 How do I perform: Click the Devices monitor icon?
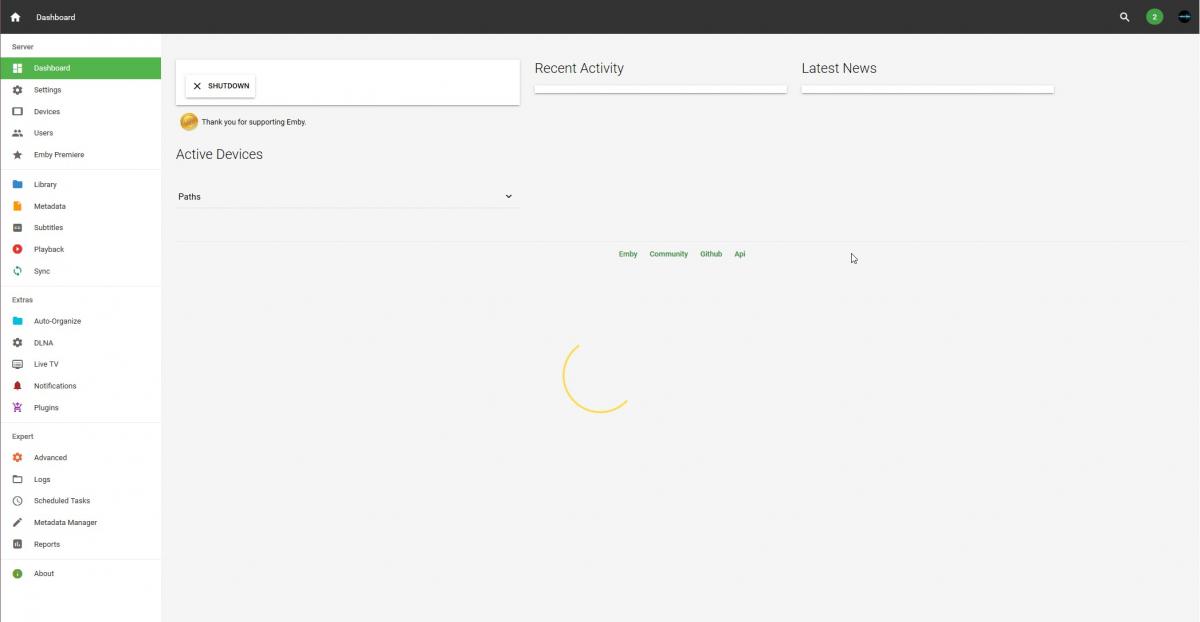coord(17,112)
